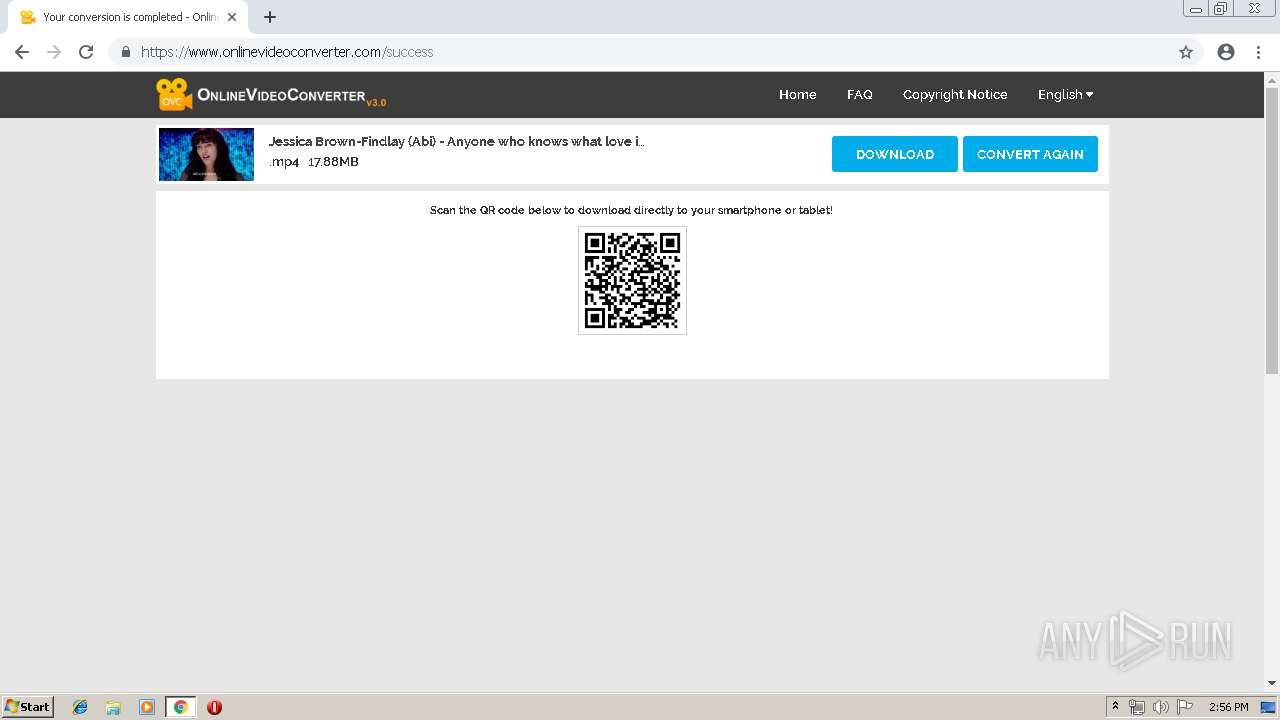Open a new browser tab
This screenshot has height=720, width=1280.
[x=270, y=17]
